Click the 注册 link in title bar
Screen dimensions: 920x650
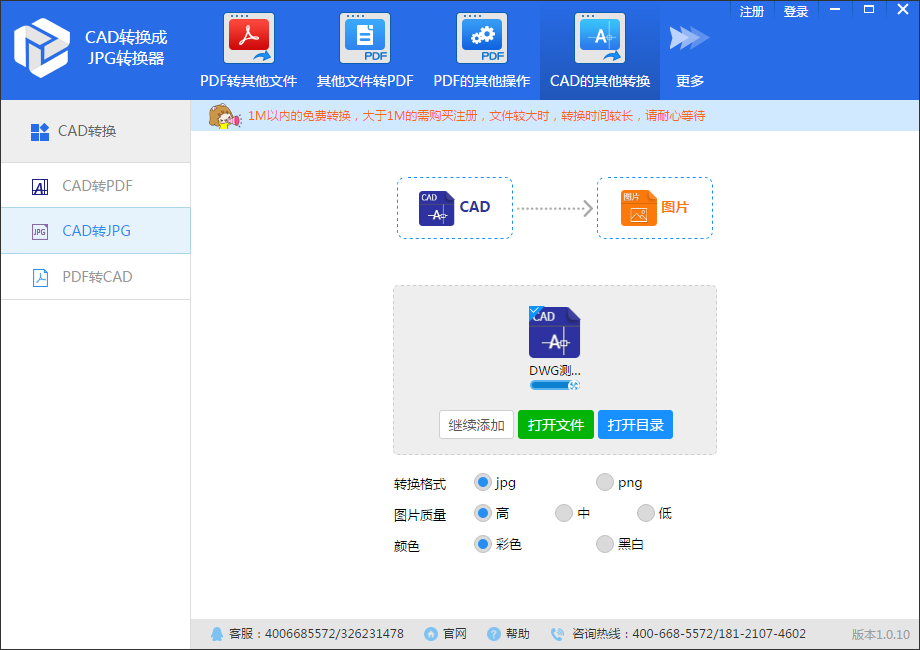(x=752, y=12)
